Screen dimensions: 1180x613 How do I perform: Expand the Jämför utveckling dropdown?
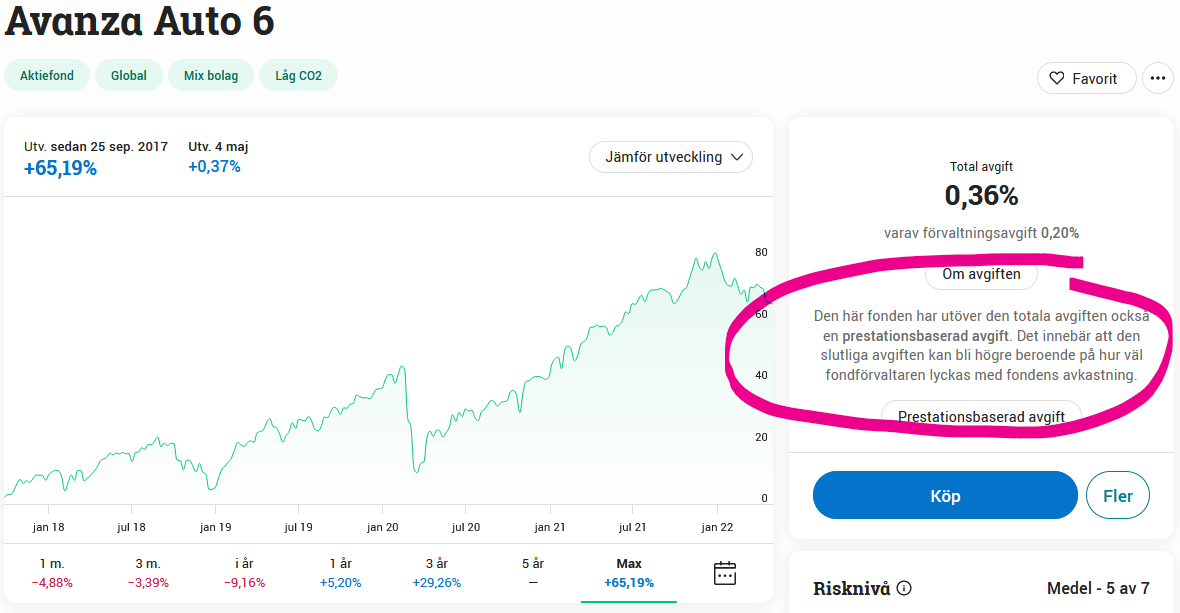point(671,157)
